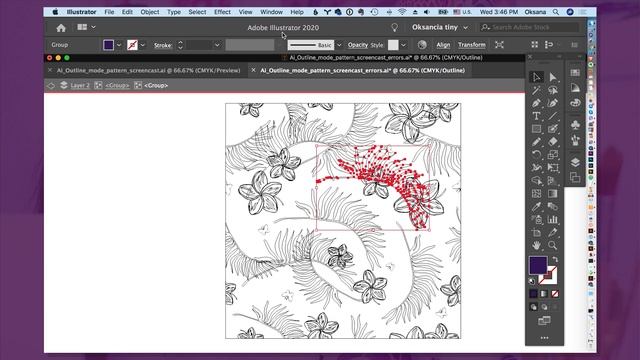Select the Pencil tool
The width and height of the screenshot is (640, 360).
536,142
